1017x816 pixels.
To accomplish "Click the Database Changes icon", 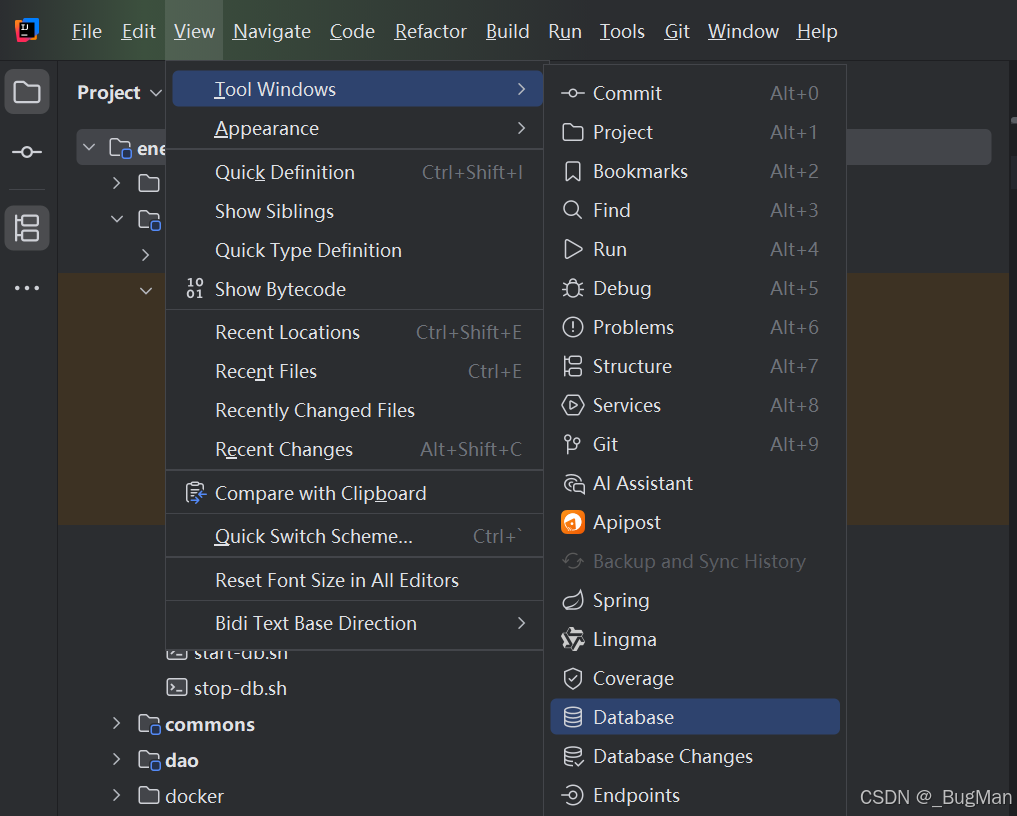I will tap(572, 756).
